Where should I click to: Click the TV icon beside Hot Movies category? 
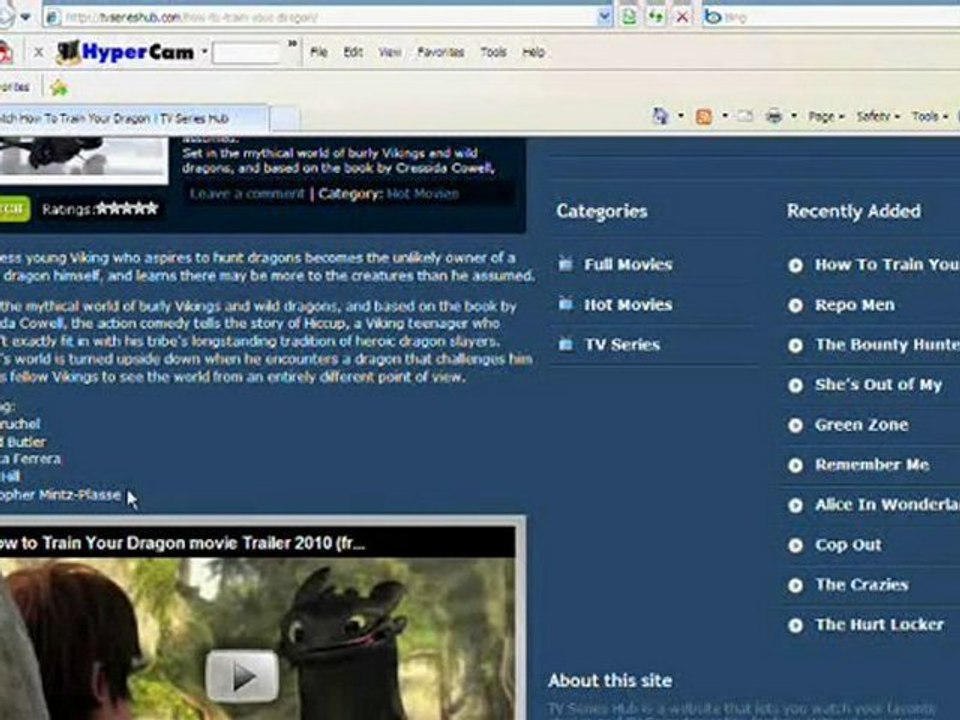pos(566,304)
